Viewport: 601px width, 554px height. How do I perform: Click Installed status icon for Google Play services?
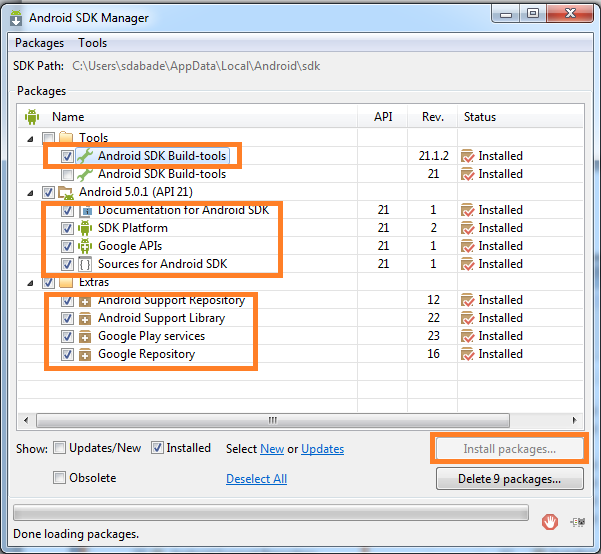click(468, 336)
